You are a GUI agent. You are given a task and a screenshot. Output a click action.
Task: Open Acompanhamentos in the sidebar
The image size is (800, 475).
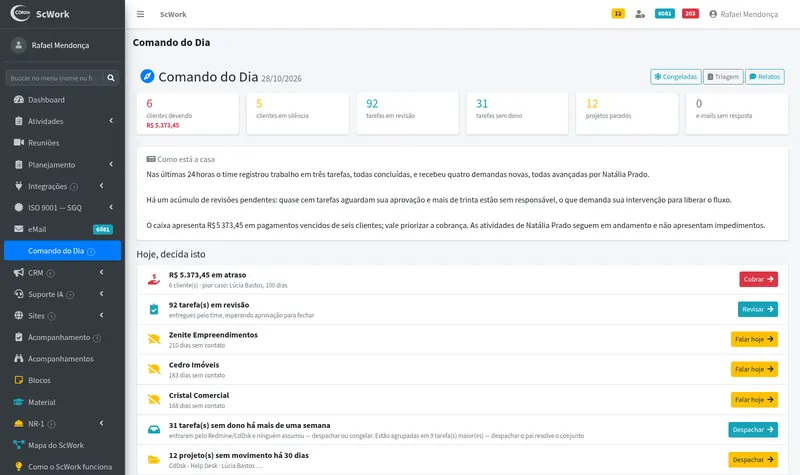(x=62, y=359)
